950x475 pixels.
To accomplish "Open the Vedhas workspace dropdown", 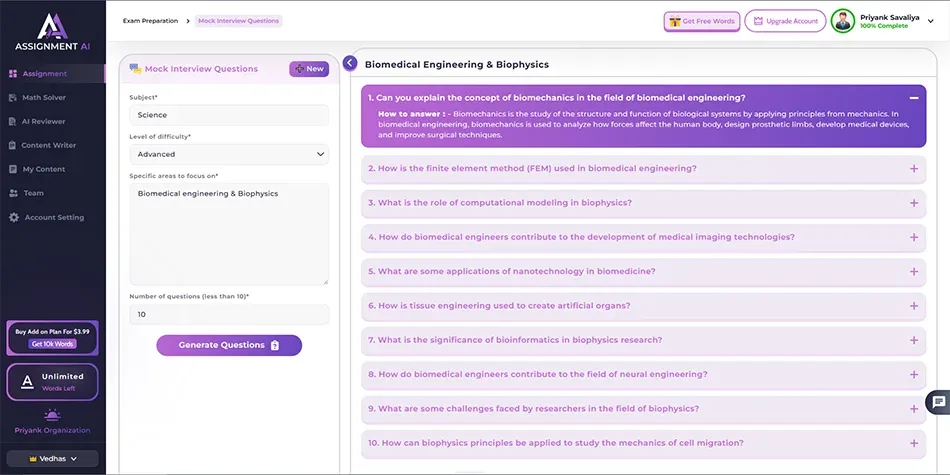I will pyautogui.click(x=52, y=459).
